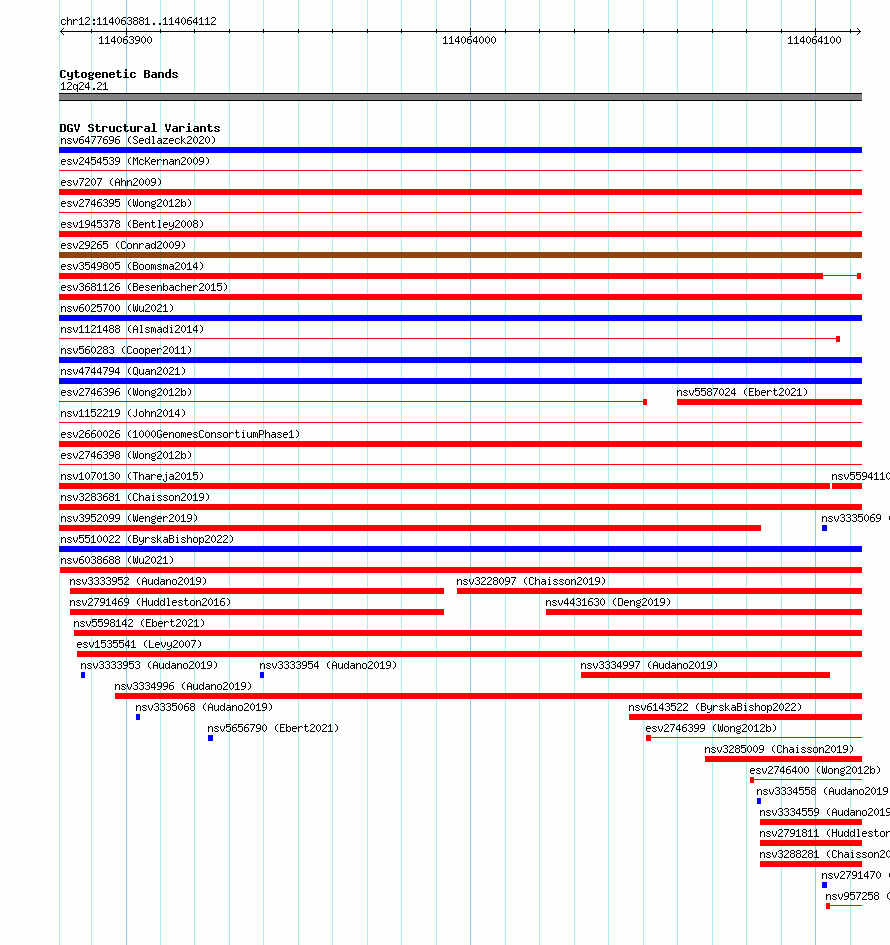Click the gray 12q24.21 cytogenetic band bar
Viewport: 890px width, 945px height.
pyautogui.click(x=460, y=97)
